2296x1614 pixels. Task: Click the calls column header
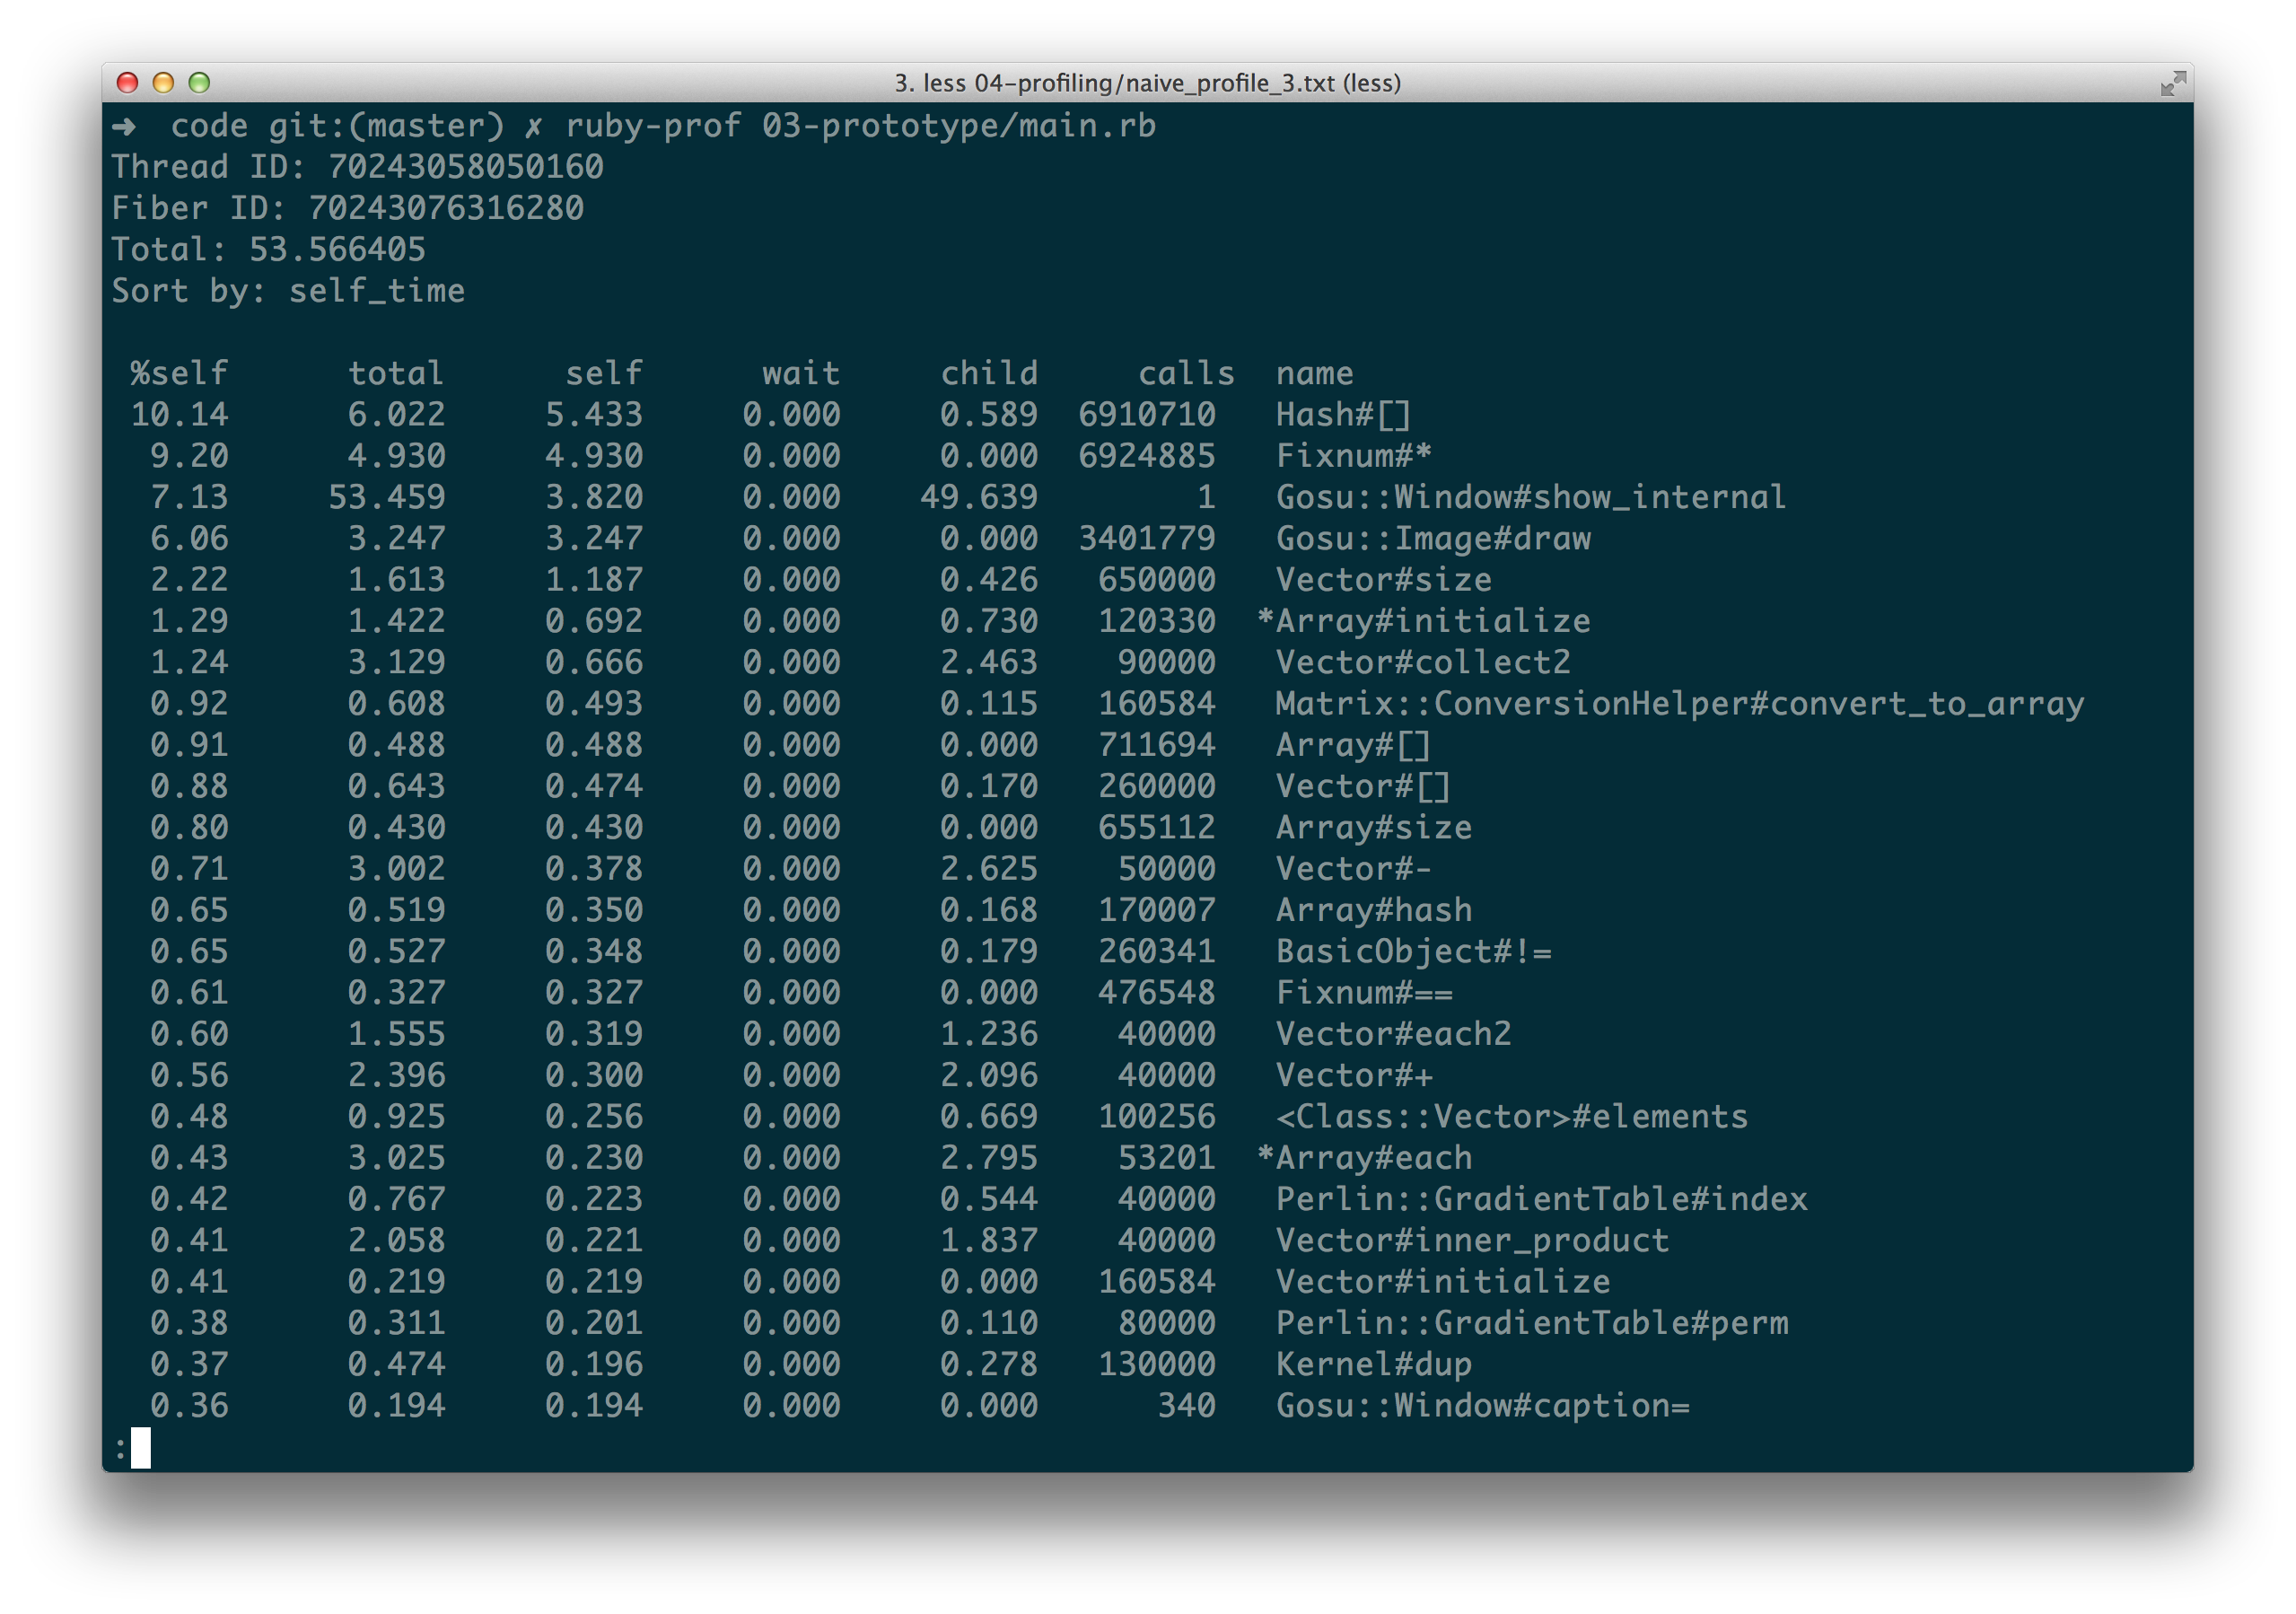click(1186, 373)
